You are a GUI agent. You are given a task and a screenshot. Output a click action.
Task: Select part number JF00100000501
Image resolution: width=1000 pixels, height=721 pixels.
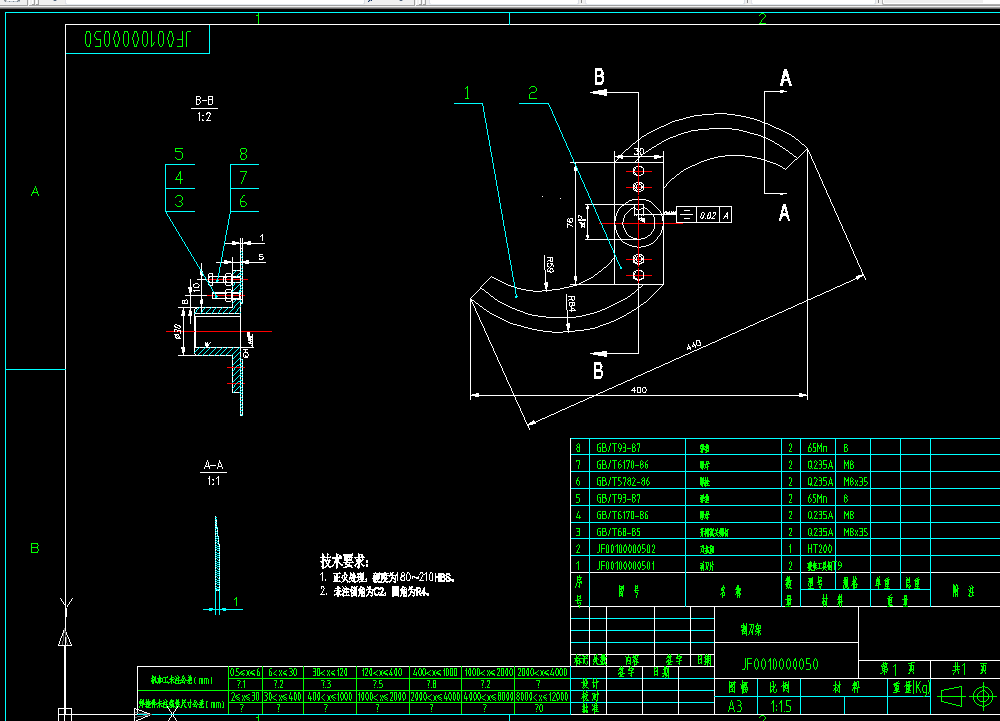(x=626, y=565)
